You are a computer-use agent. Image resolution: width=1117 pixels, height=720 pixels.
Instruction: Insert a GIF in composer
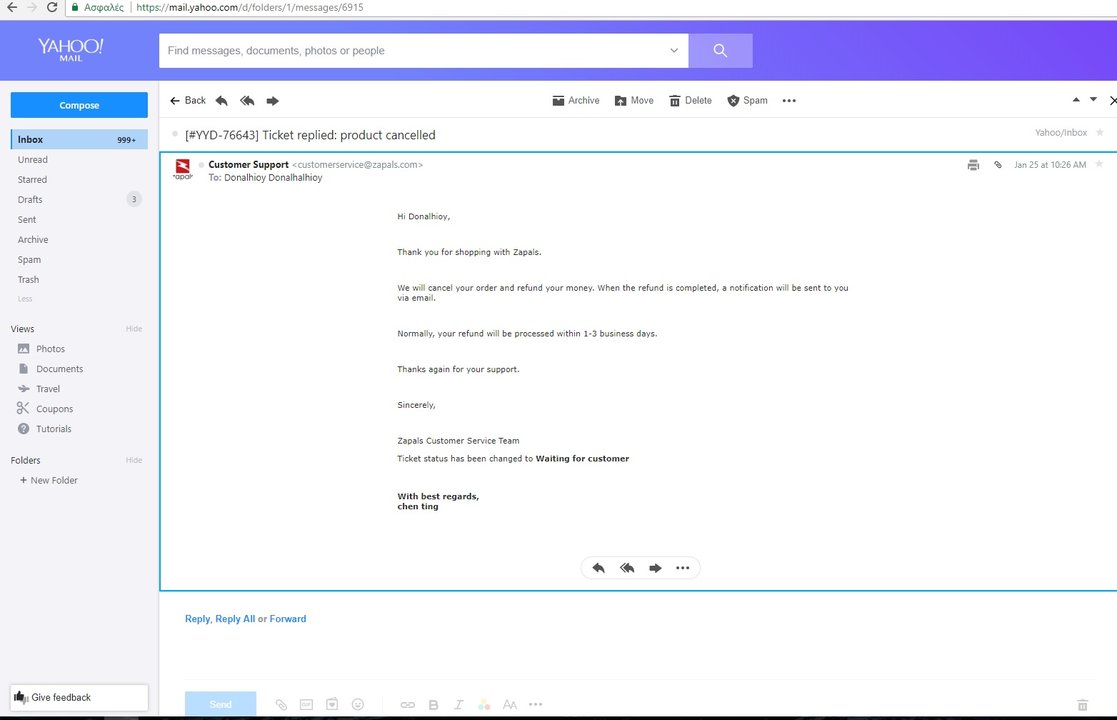pyautogui.click(x=306, y=704)
